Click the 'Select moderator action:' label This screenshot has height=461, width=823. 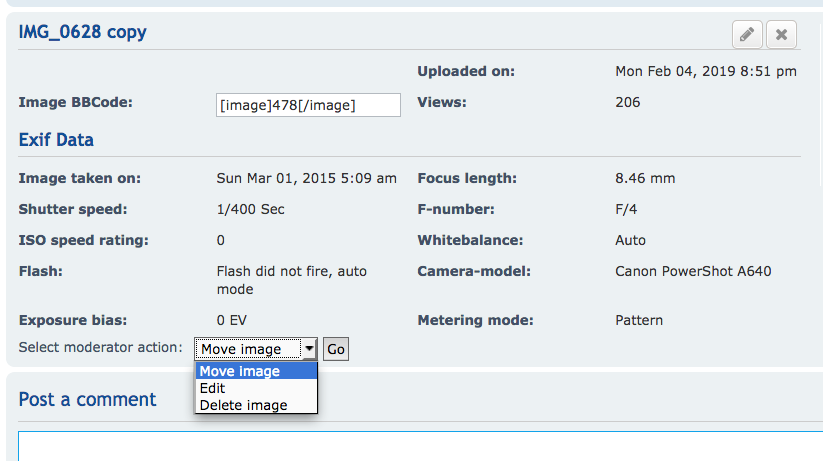pos(100,348)
